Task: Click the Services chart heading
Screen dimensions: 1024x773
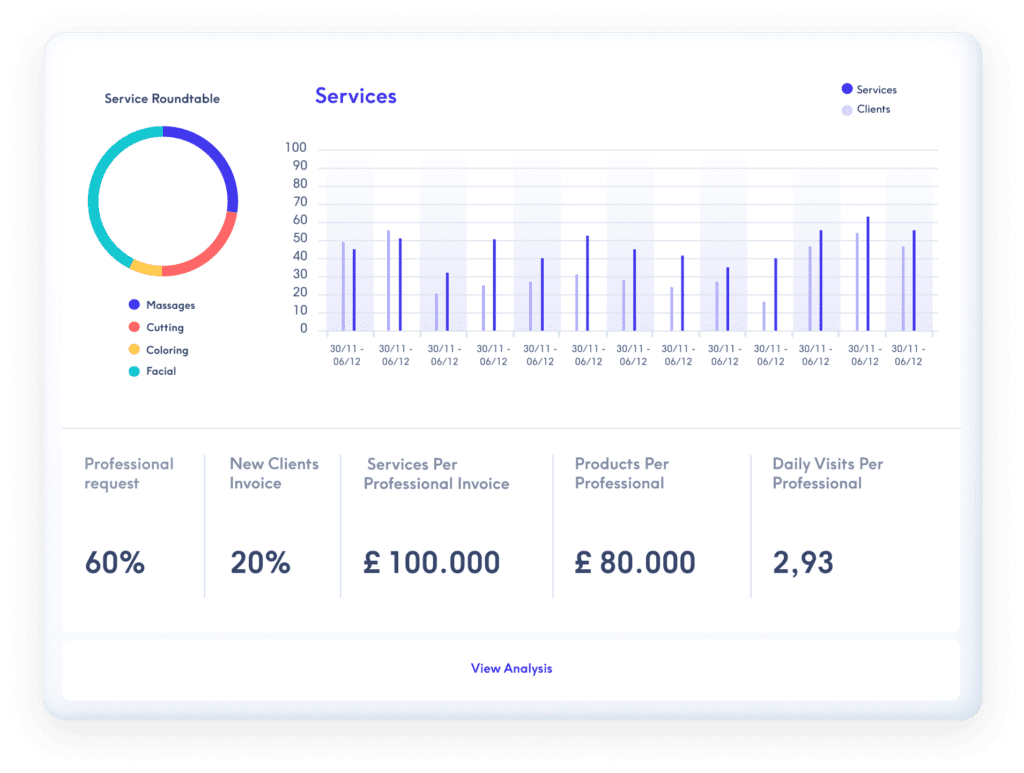Action: (x=356, y=96)
